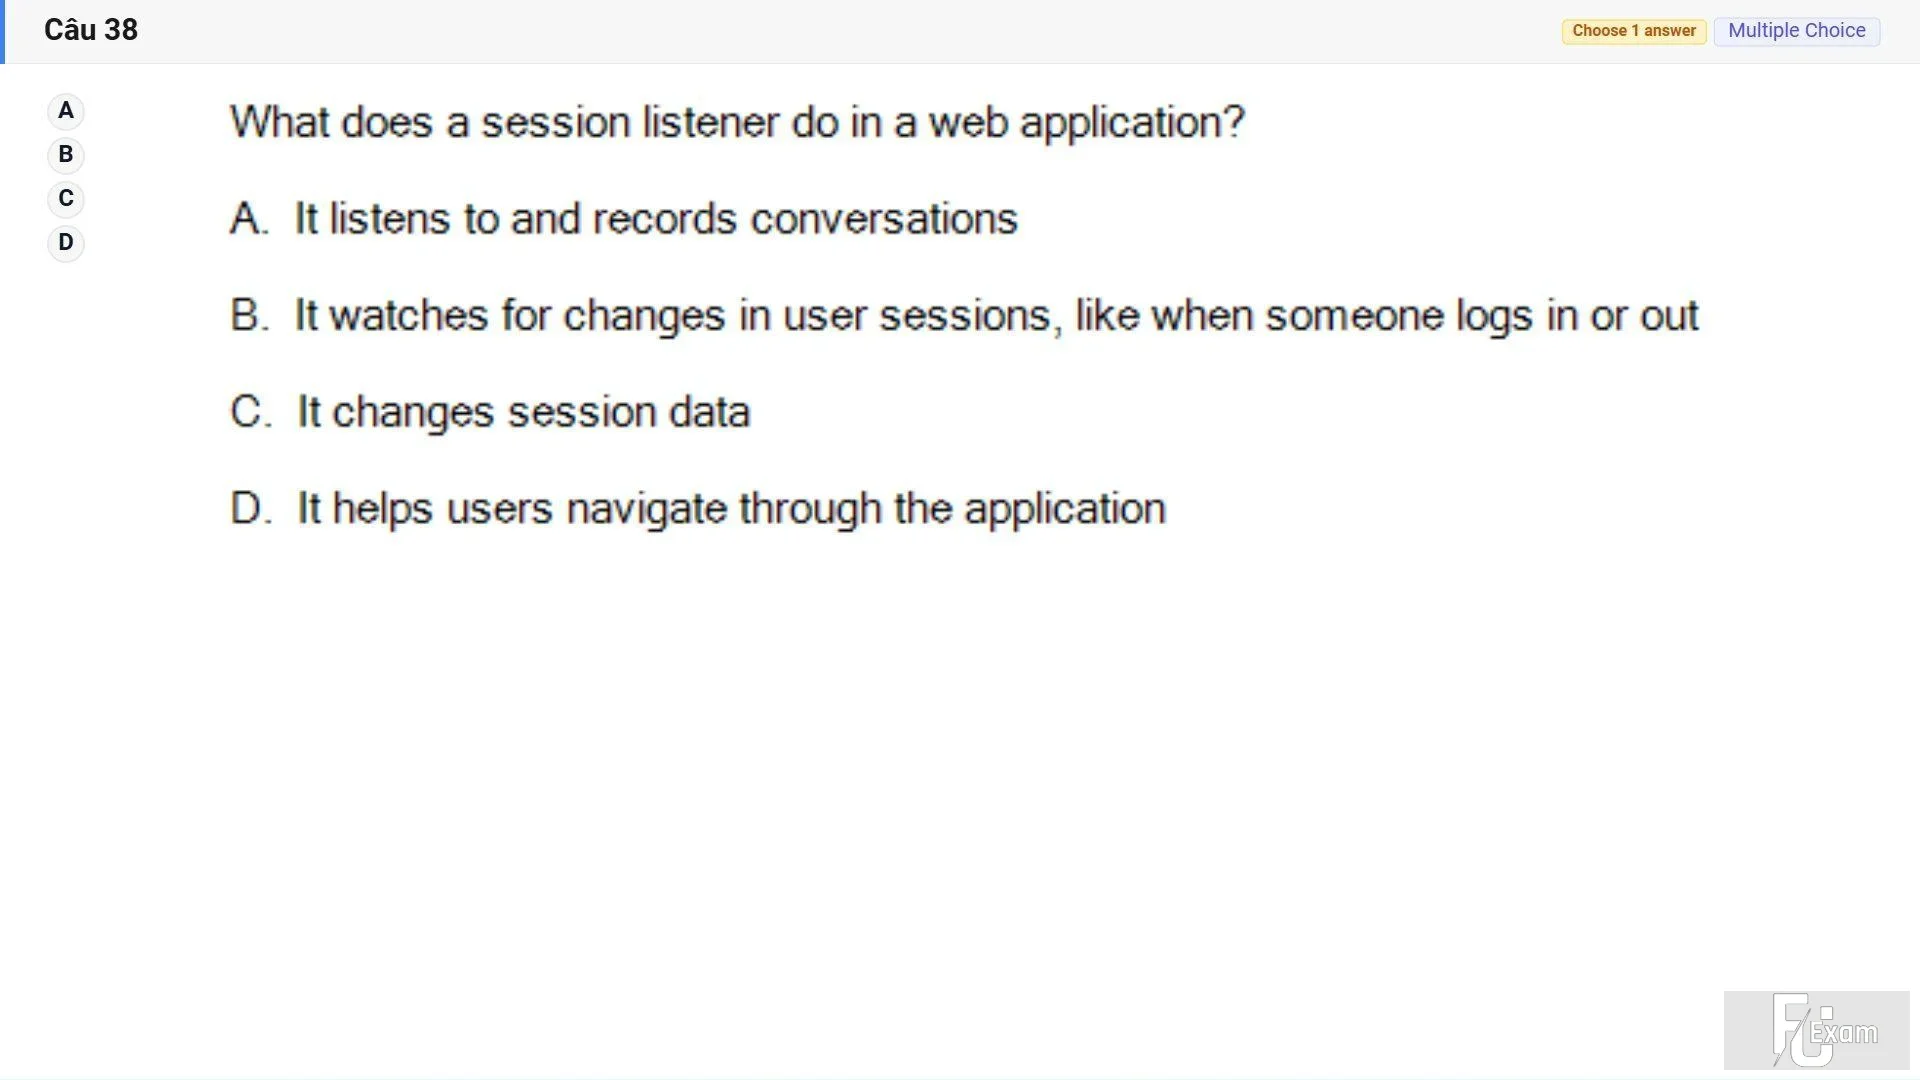Click the 'watches for changes in user sessions' text

tap(690, 315)
